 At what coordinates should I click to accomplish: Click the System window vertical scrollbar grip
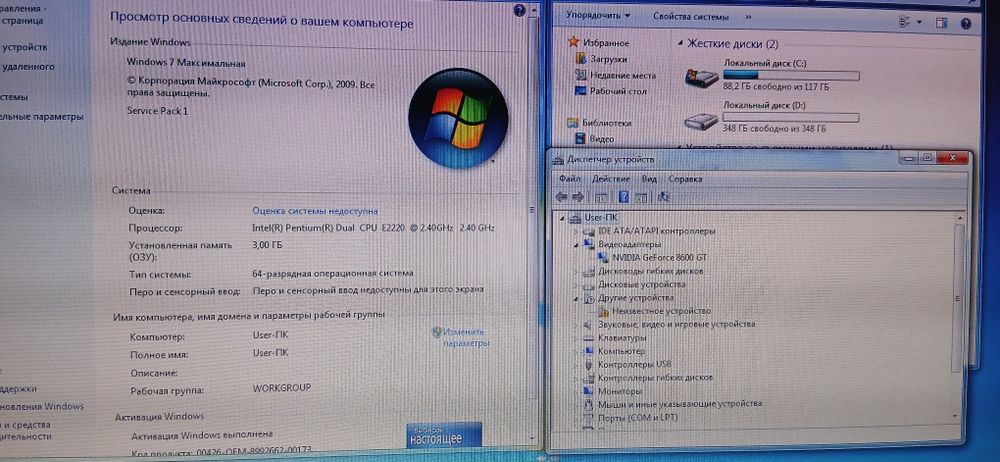pyautogui.click(x=533, y=210)
